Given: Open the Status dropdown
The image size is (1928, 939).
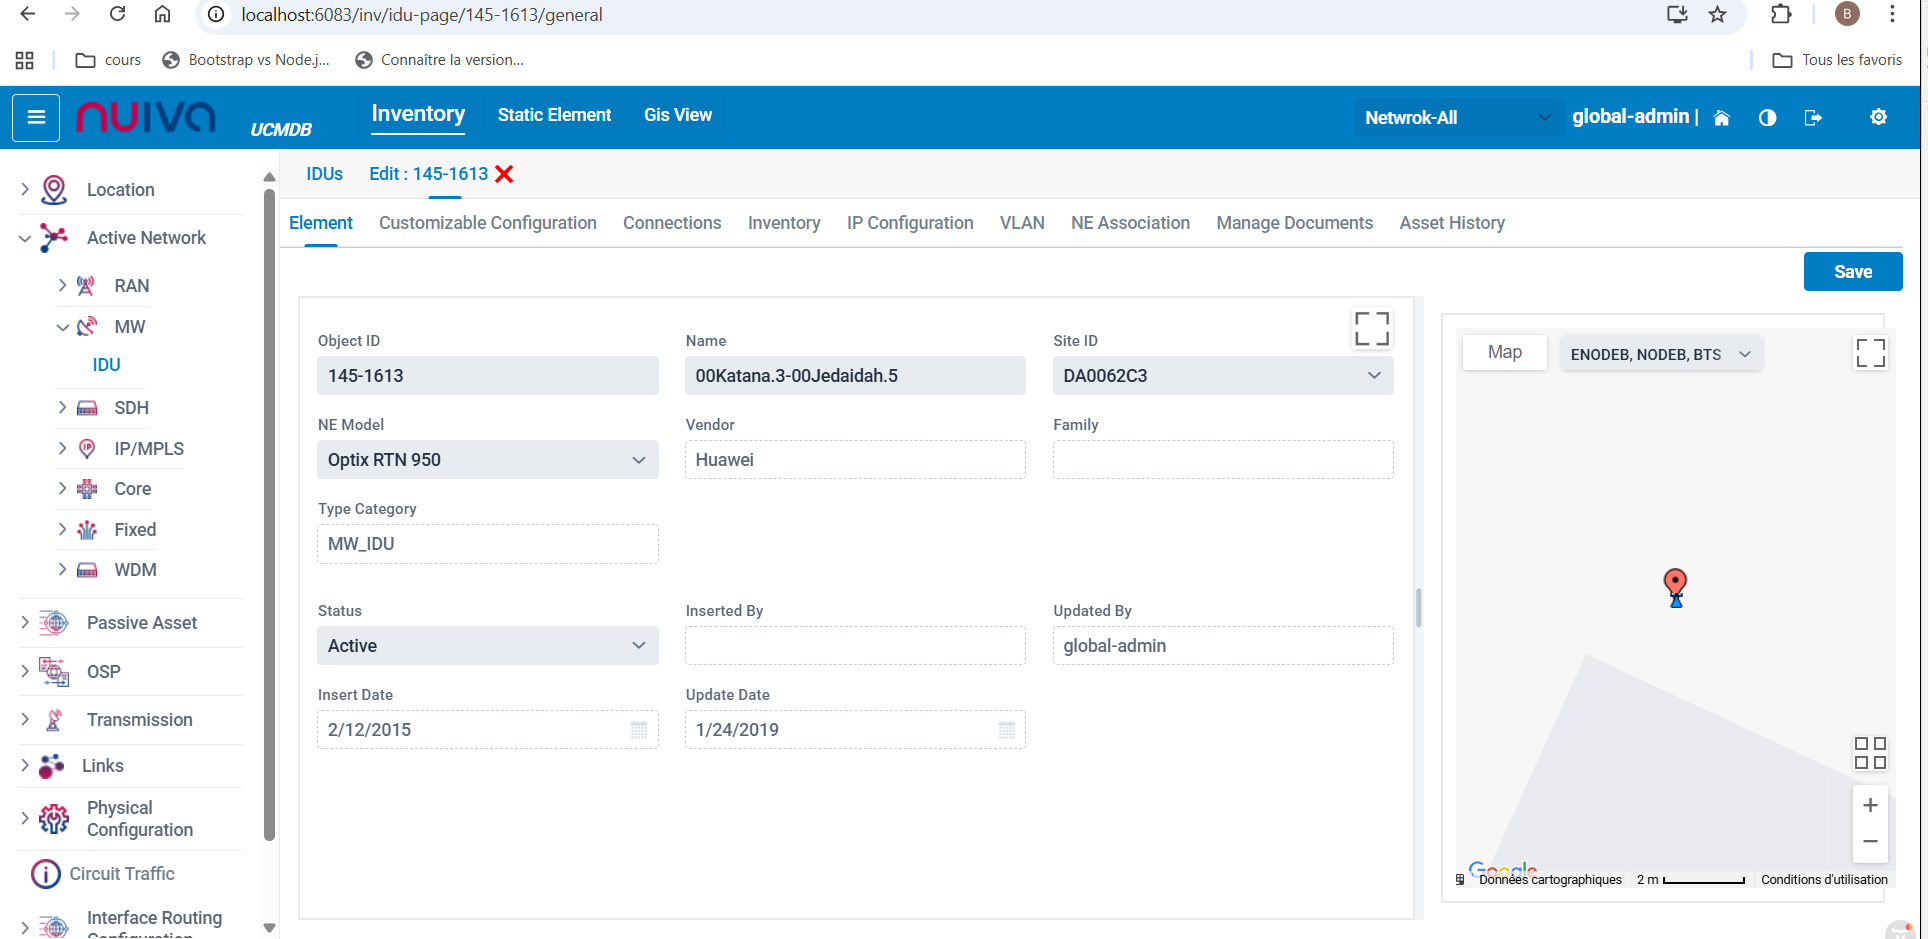Looking at the screenshot, I should pyautogui.click(x=638, y=646).
